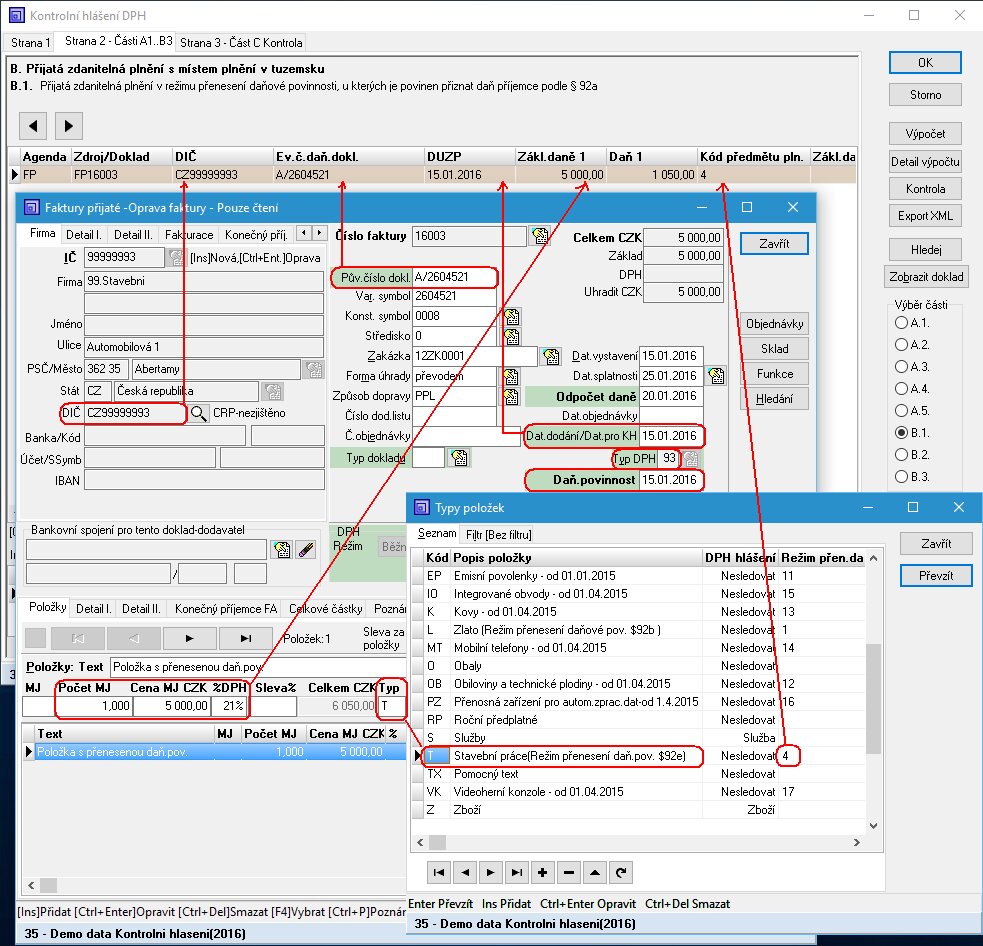Open Filtr [Bez filtru] tab in Typy položek
The width and height of the screenshot is (983, 946).
[x=498, y=535]
